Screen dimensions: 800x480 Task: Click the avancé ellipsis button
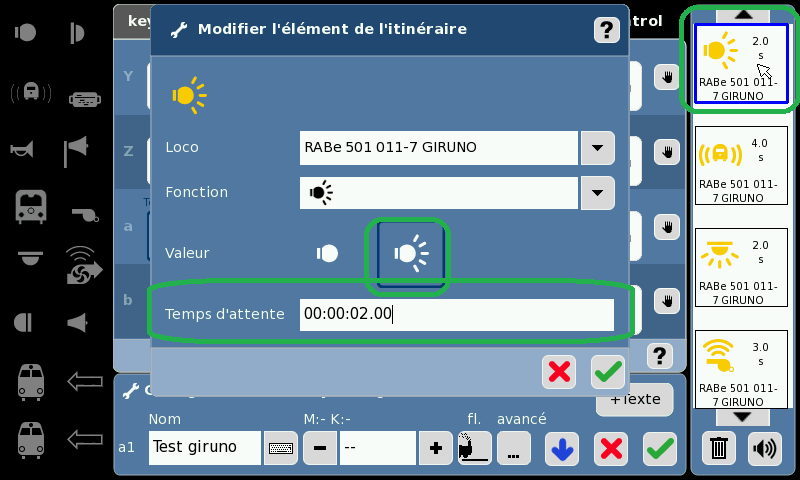(x=513, y=449)
